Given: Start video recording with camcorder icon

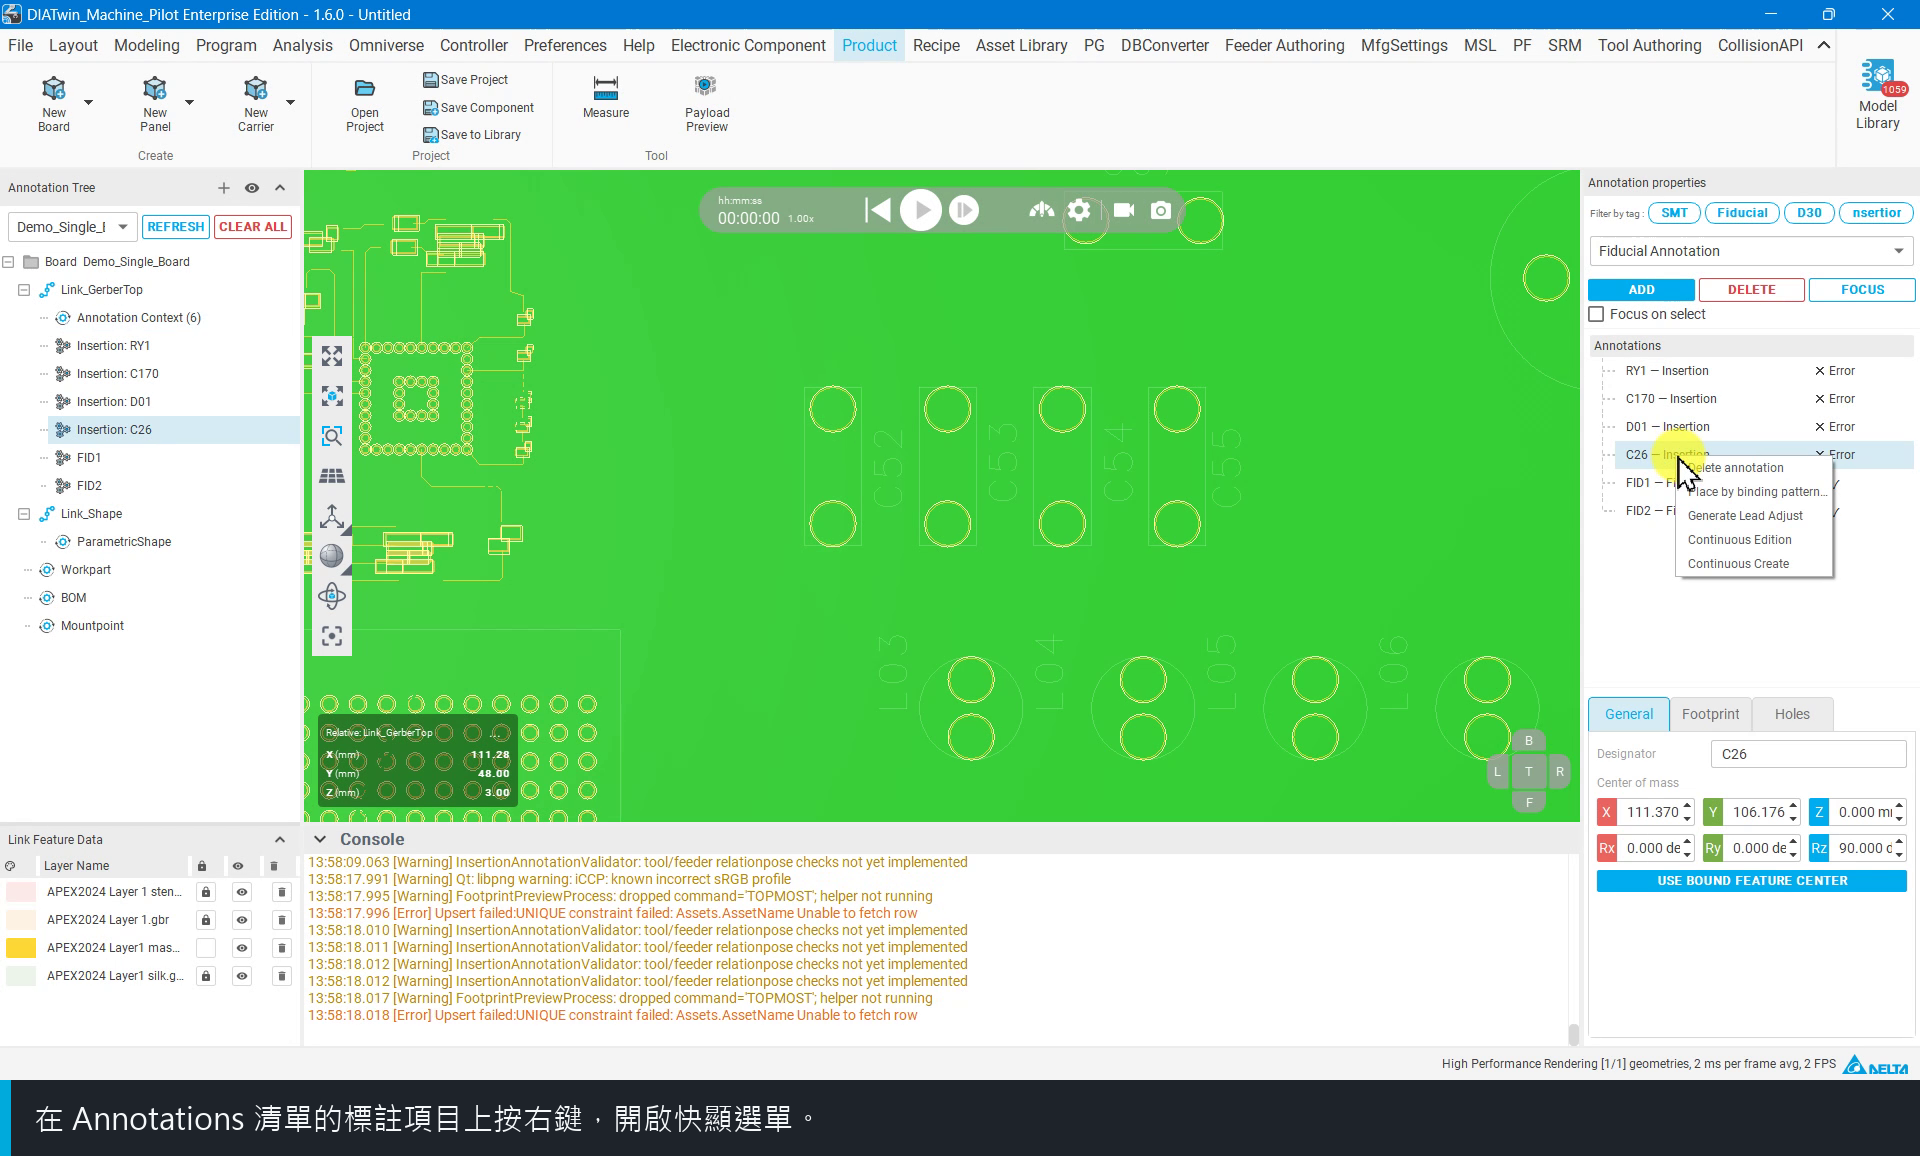Looking at the screenshot, I should coord(1124,210).
